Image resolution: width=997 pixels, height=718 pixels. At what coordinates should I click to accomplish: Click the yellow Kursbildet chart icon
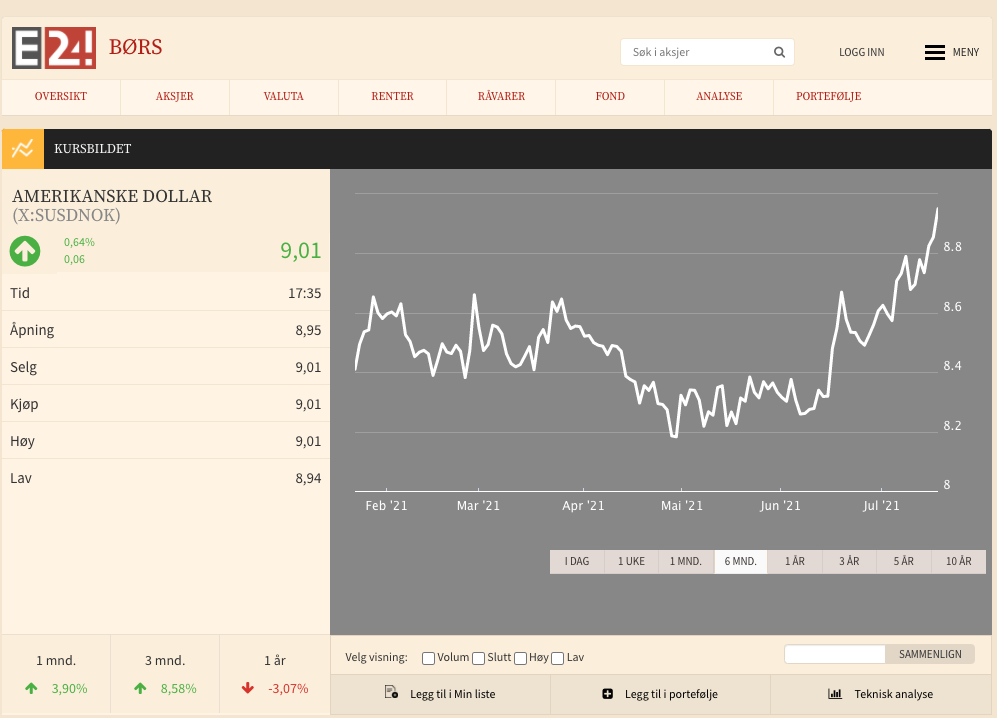[x=21, y=149]
